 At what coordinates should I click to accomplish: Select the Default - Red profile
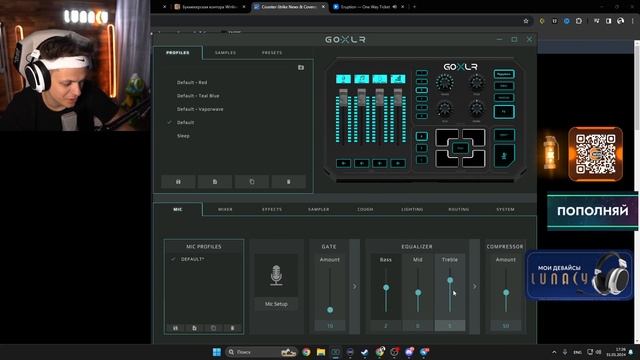(192, 82)
